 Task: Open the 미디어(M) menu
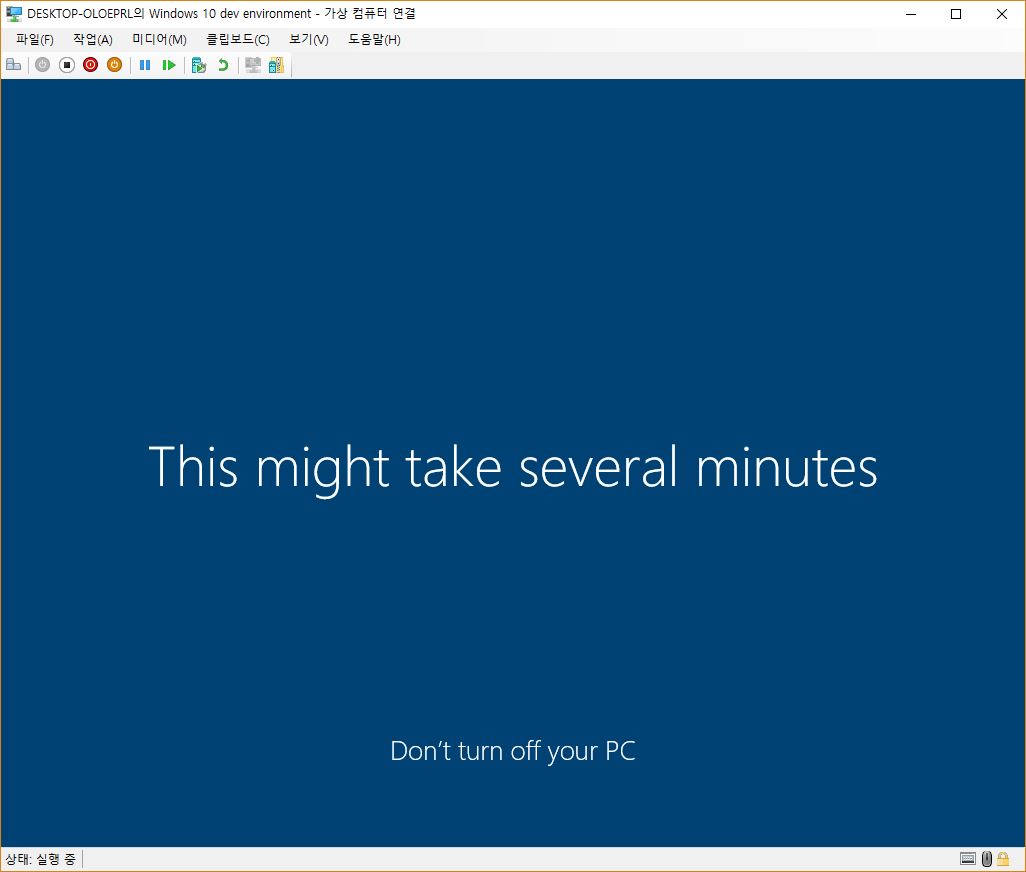tap(160, 39)
